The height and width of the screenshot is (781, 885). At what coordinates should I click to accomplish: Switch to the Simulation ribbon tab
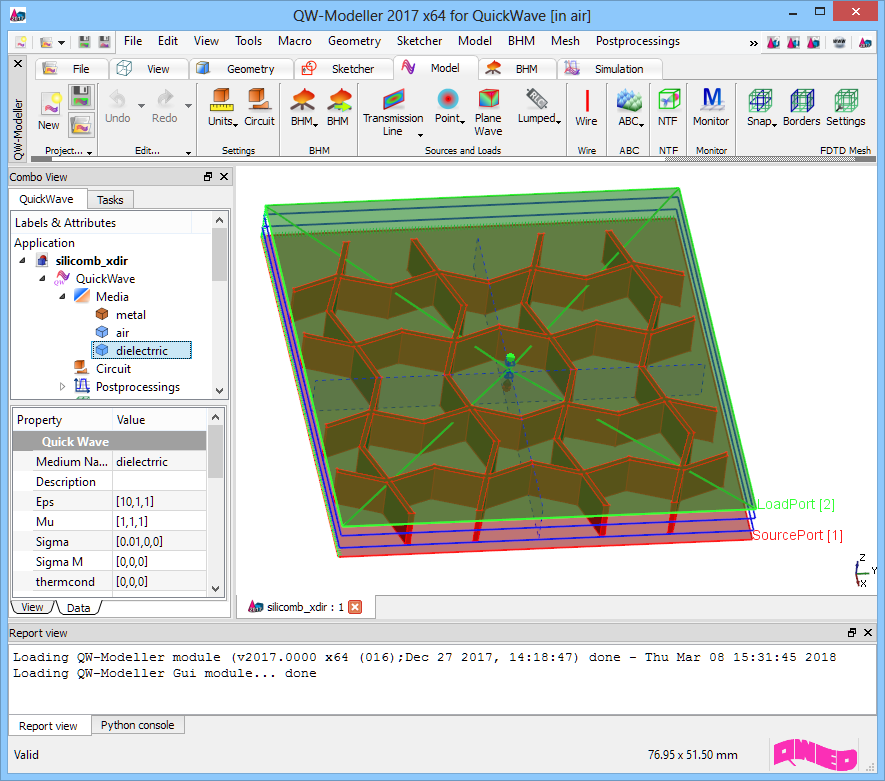(x=619, y=69)
